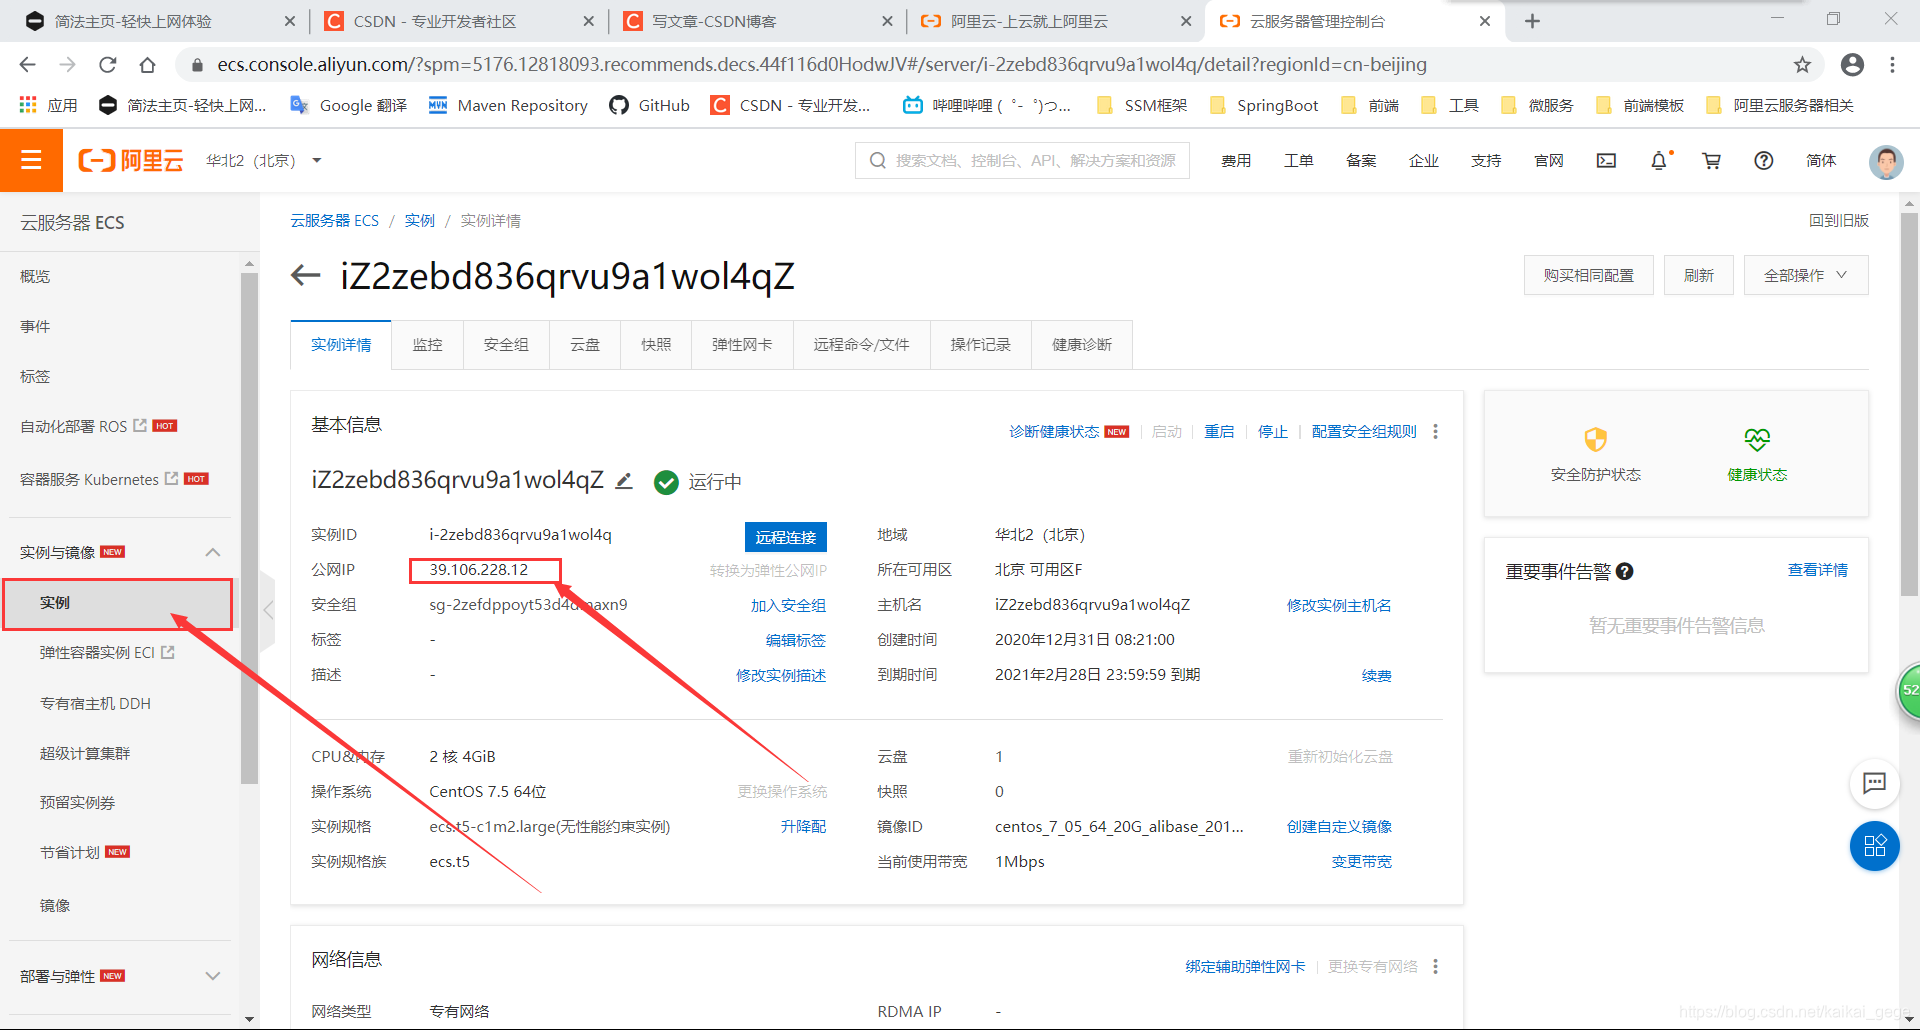Click the 购买相同配置 button
This screenshot has height=1030, width=1920.
[1588, 275]
